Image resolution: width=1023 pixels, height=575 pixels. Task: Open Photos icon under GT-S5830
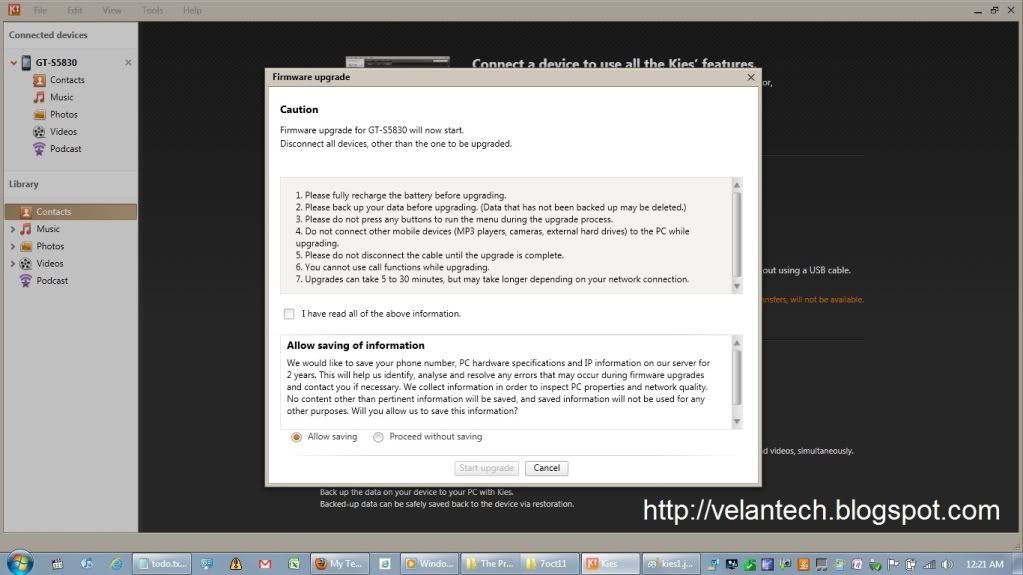click(39, 115)
